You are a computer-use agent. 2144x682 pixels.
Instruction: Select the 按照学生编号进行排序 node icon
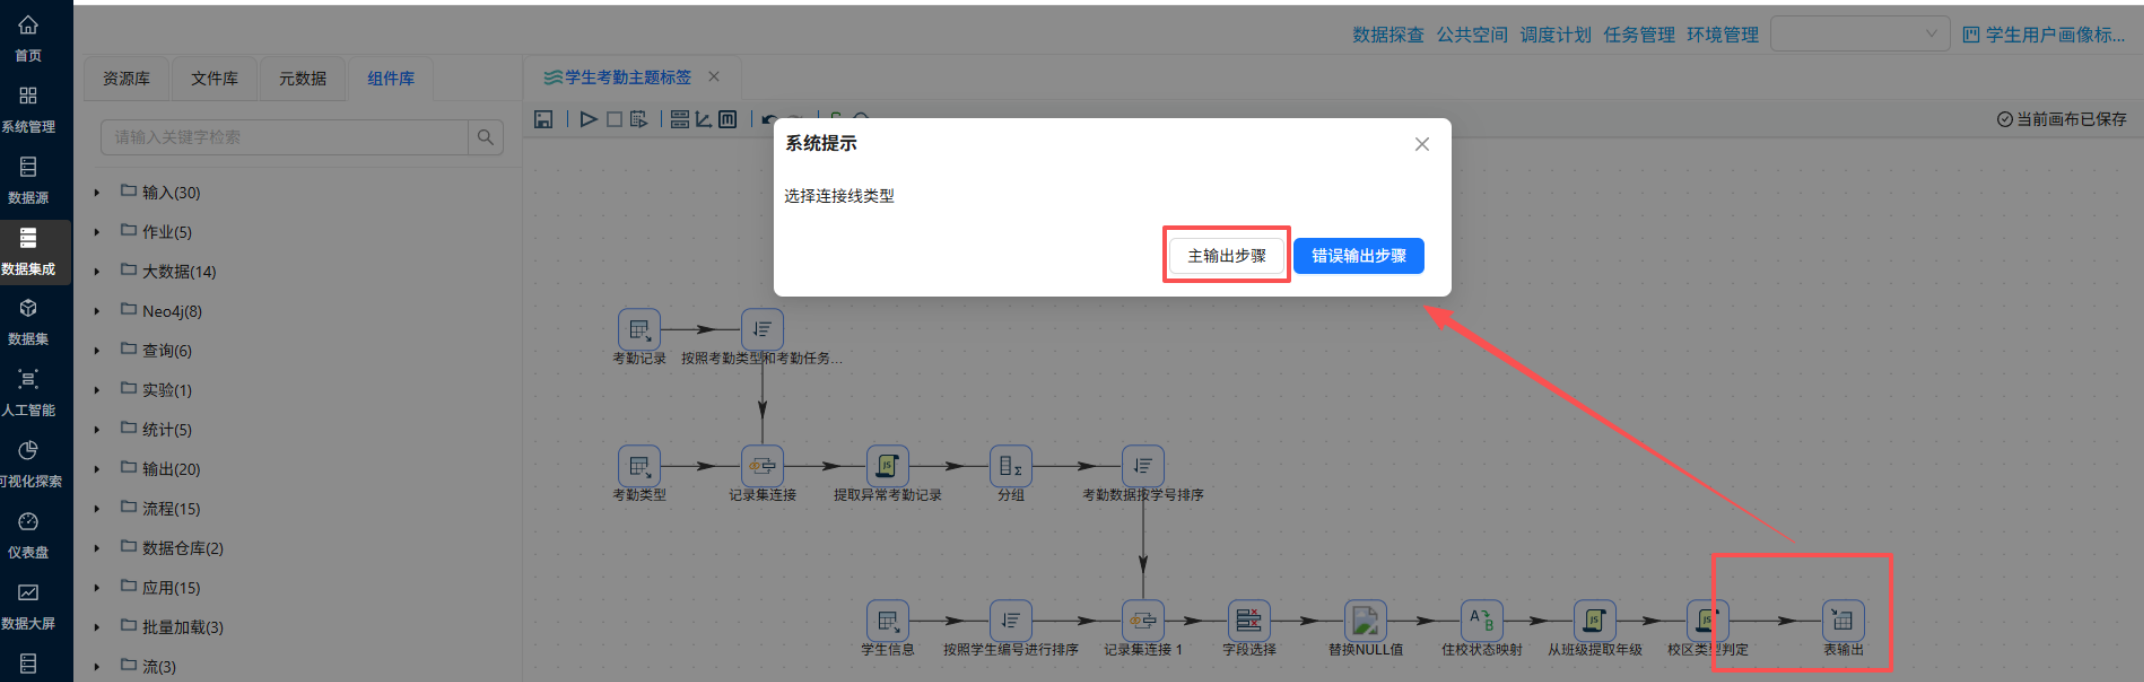pyautogui.click(x=1010, y=621)
